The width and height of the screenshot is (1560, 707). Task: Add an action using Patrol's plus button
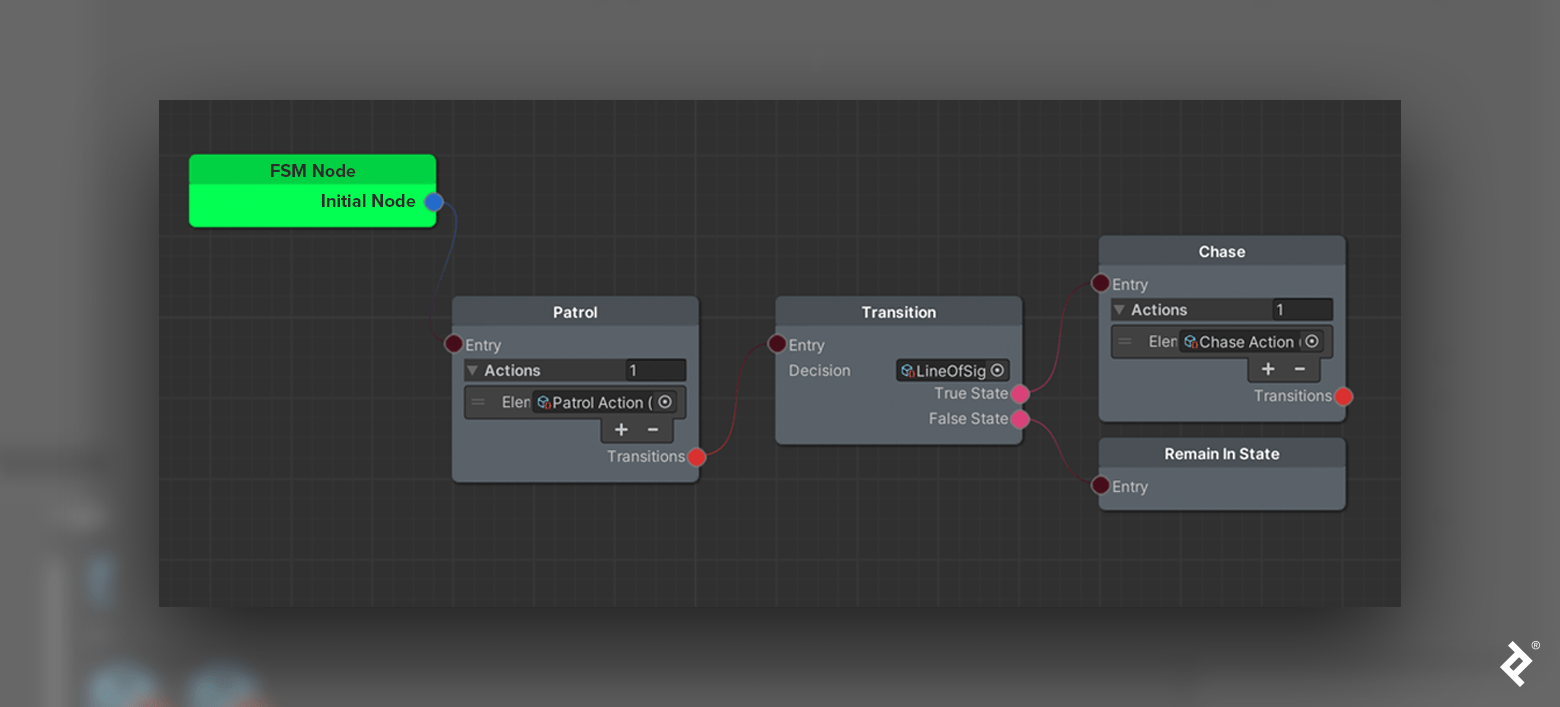[621, 429]
